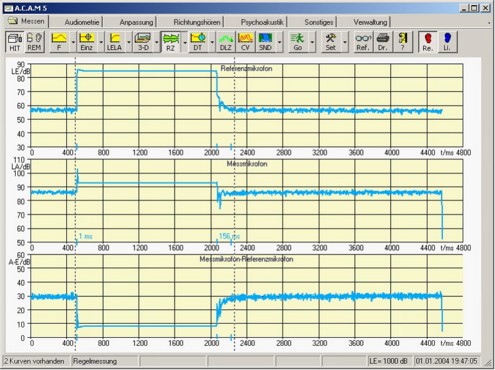Switch to the Psychoakustik tab

[262, 22]
